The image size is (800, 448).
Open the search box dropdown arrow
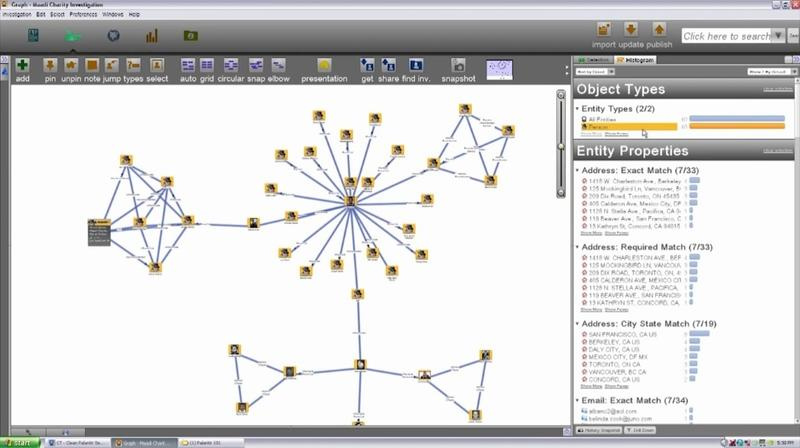coord(778,36)
